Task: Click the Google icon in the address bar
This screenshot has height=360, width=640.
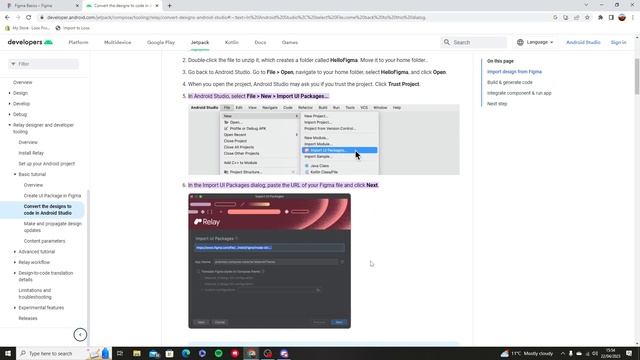Action: pyautogui.click(x=555, y=18)
